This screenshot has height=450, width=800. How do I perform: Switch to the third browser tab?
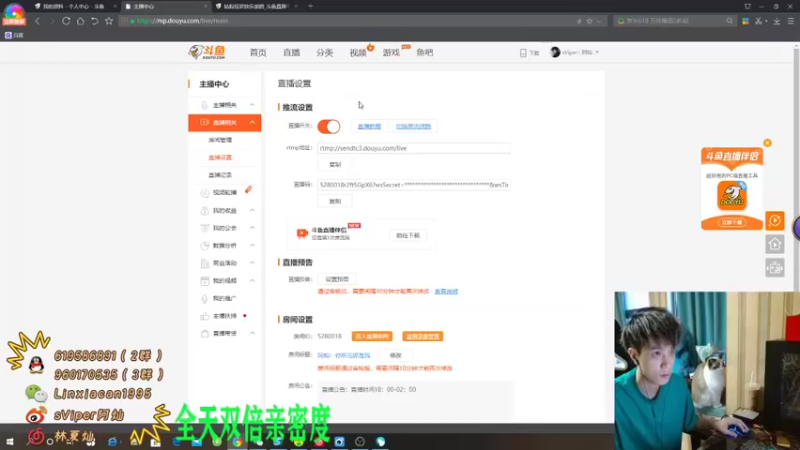(255, 6)
